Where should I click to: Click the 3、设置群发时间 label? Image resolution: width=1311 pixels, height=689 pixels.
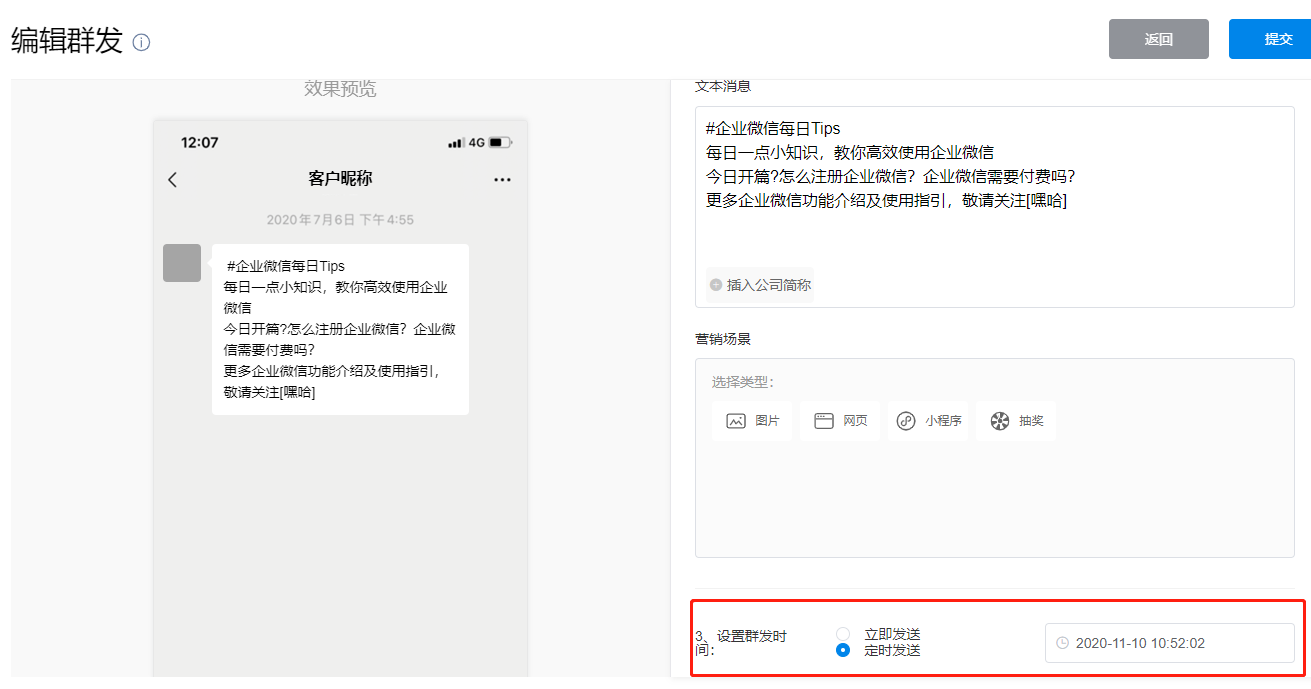coord(741,643)
